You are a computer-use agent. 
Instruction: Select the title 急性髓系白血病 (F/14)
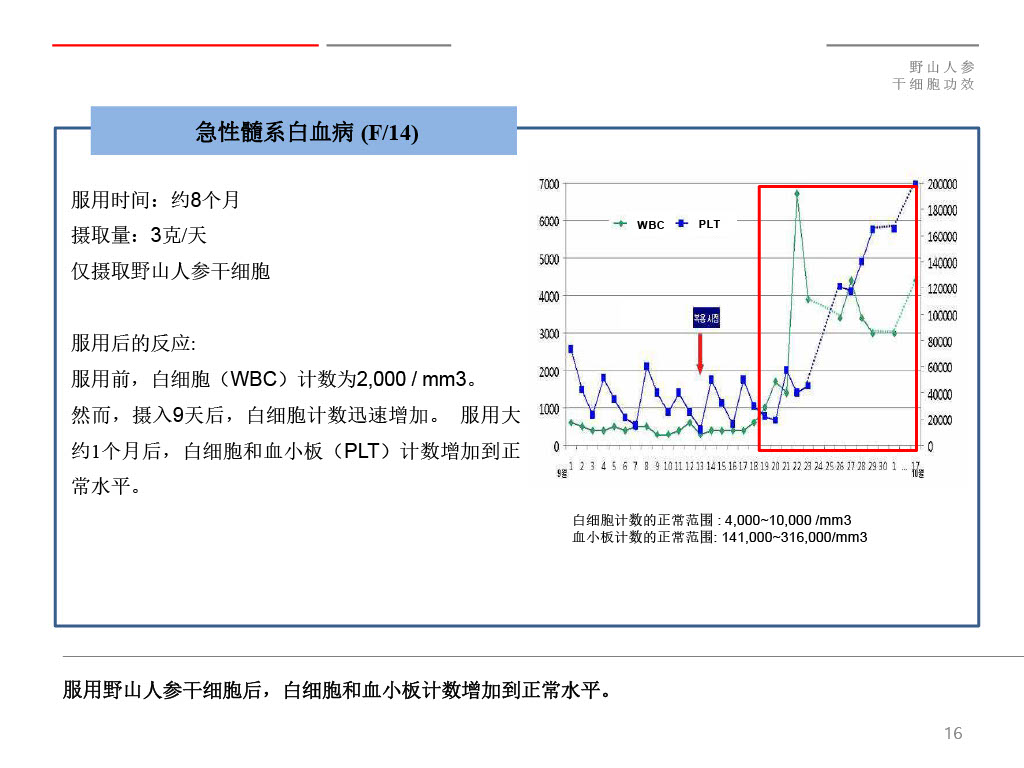click(305, 132)
